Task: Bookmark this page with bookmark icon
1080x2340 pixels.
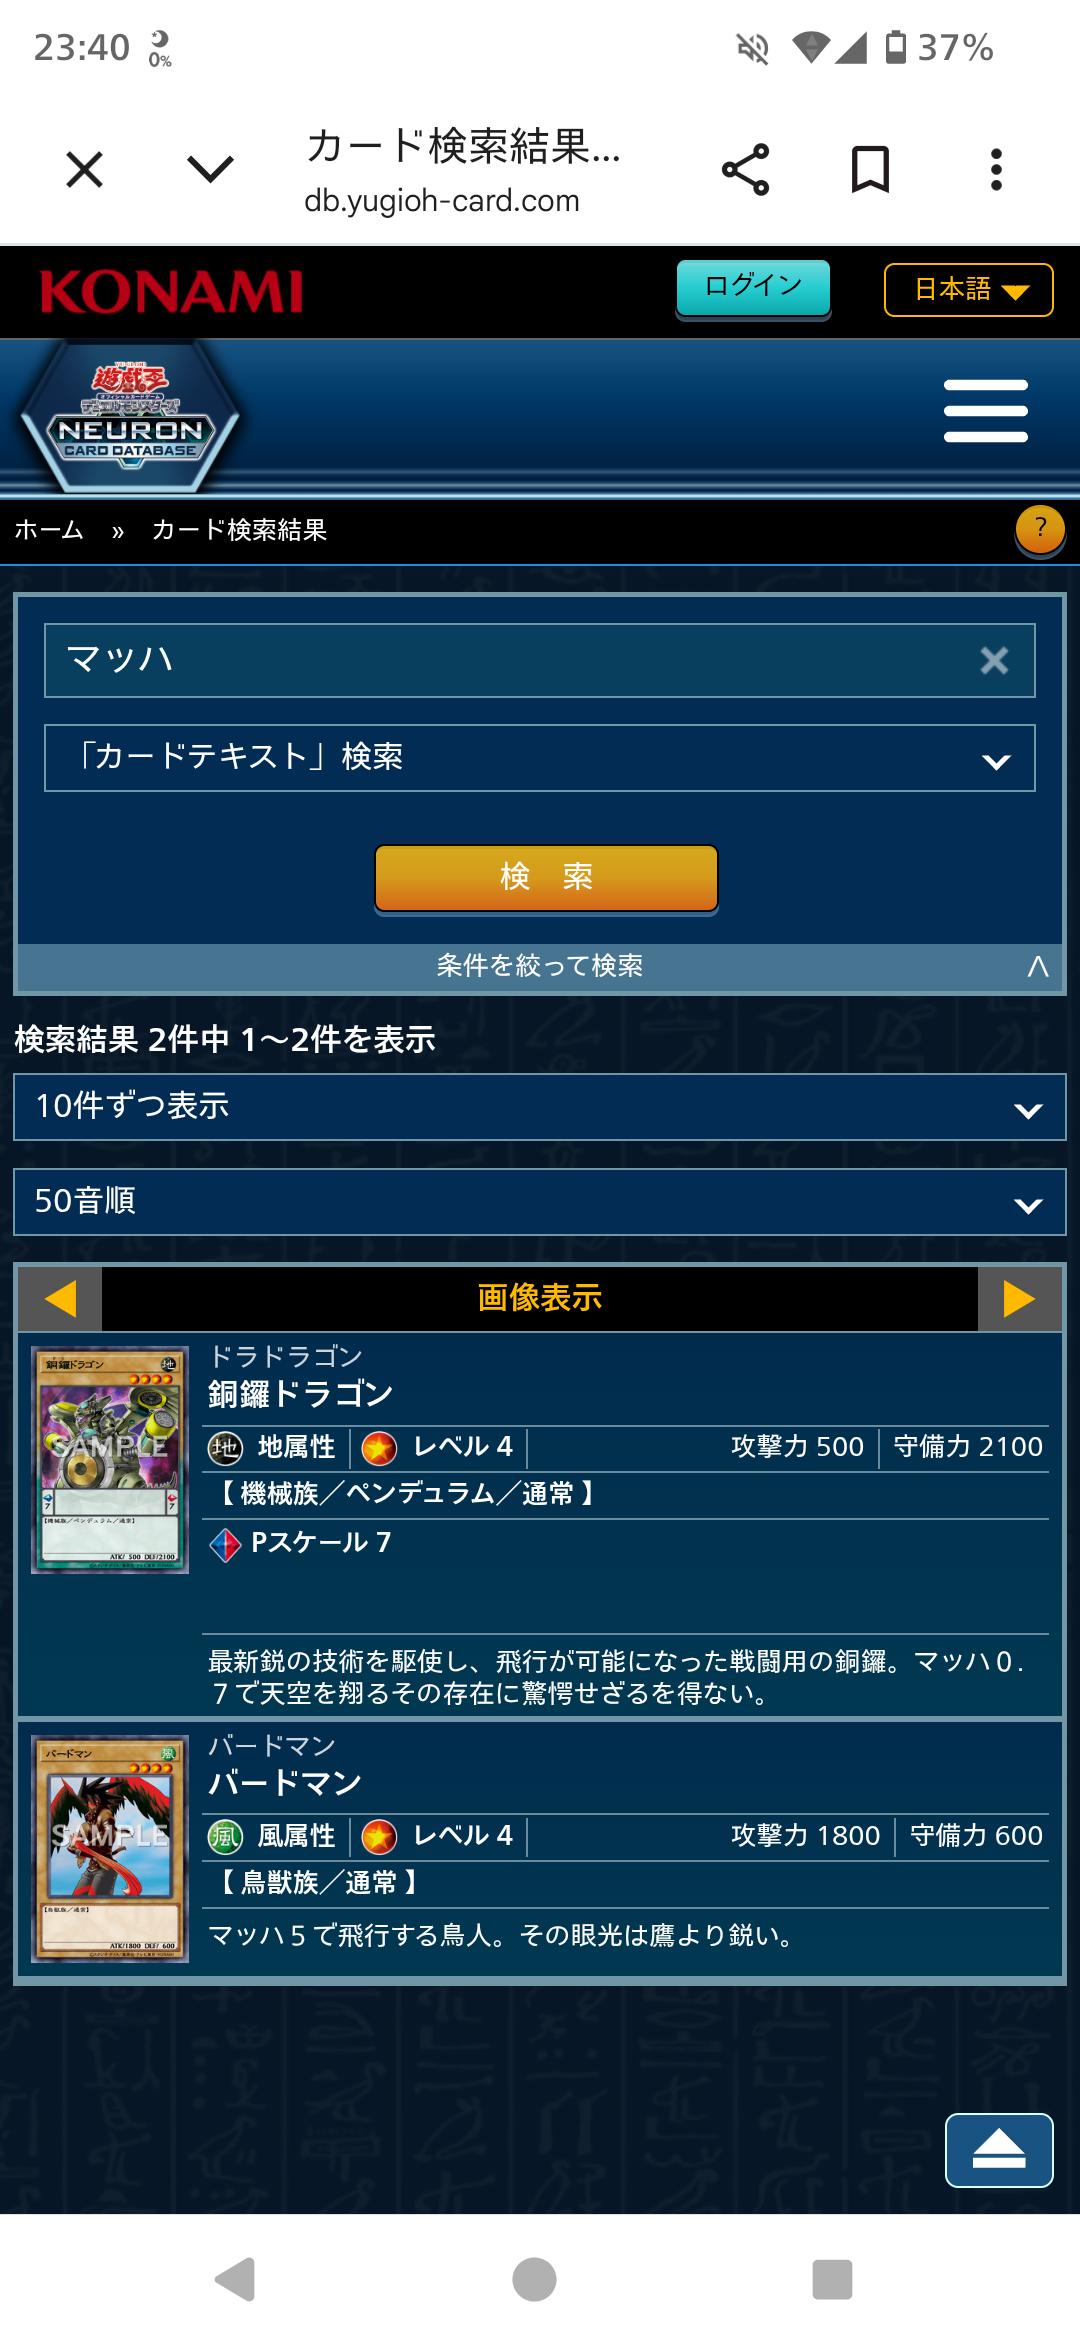Action: click(870, 169)
